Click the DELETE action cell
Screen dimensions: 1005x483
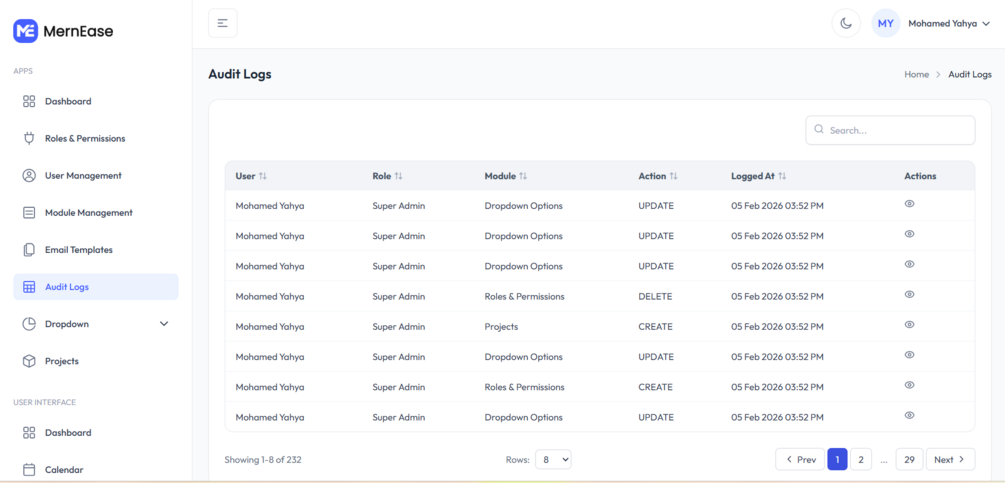(x=655, y=297)
